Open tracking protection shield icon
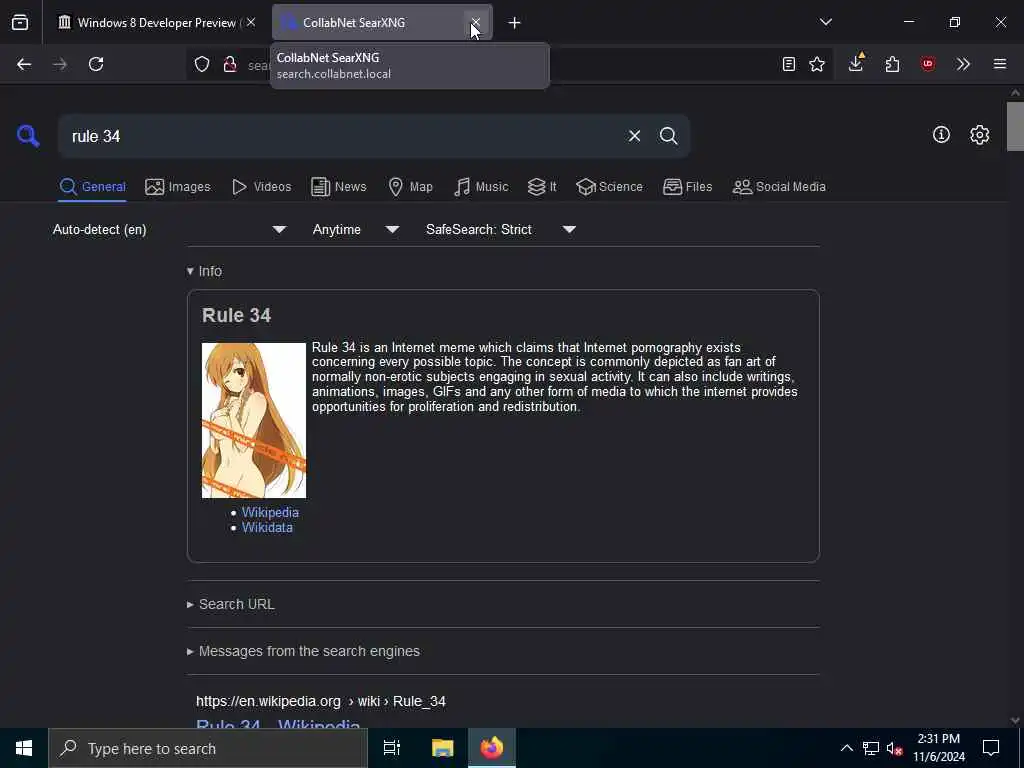Screen dimensions: 1024x768 click(x=202, y=64)
